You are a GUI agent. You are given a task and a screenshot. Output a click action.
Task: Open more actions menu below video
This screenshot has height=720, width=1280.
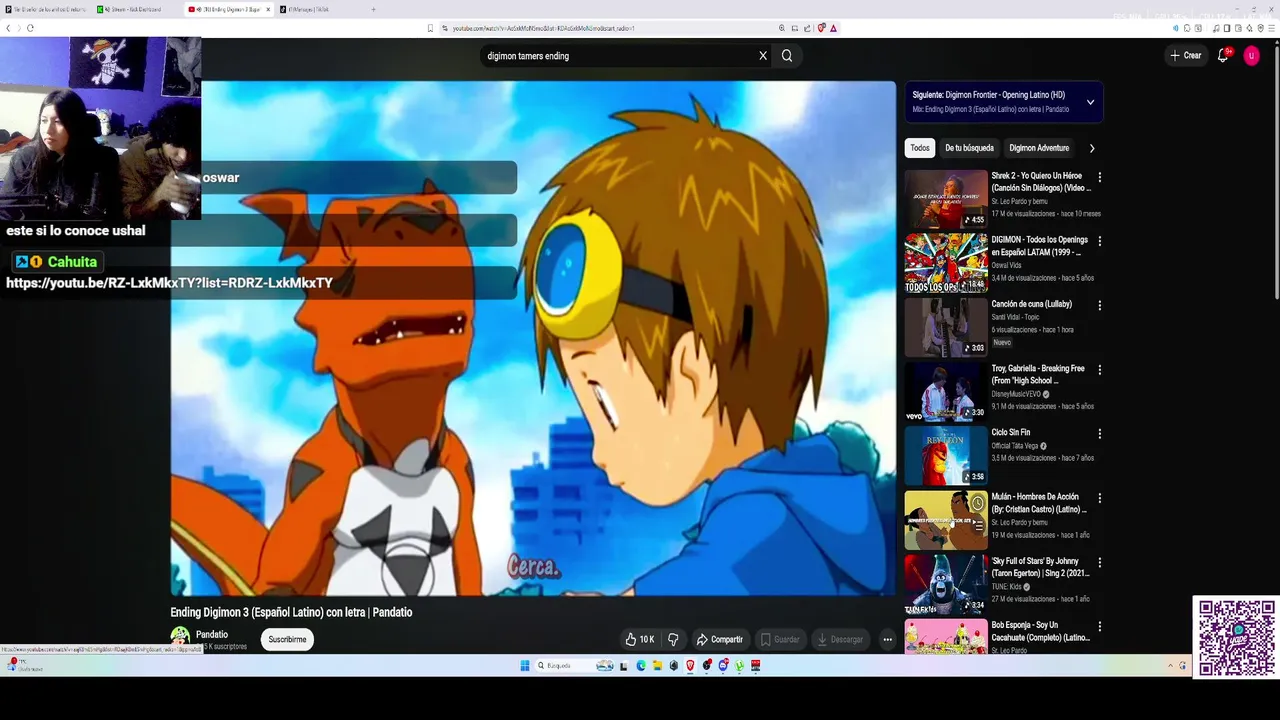pos(887,639)
